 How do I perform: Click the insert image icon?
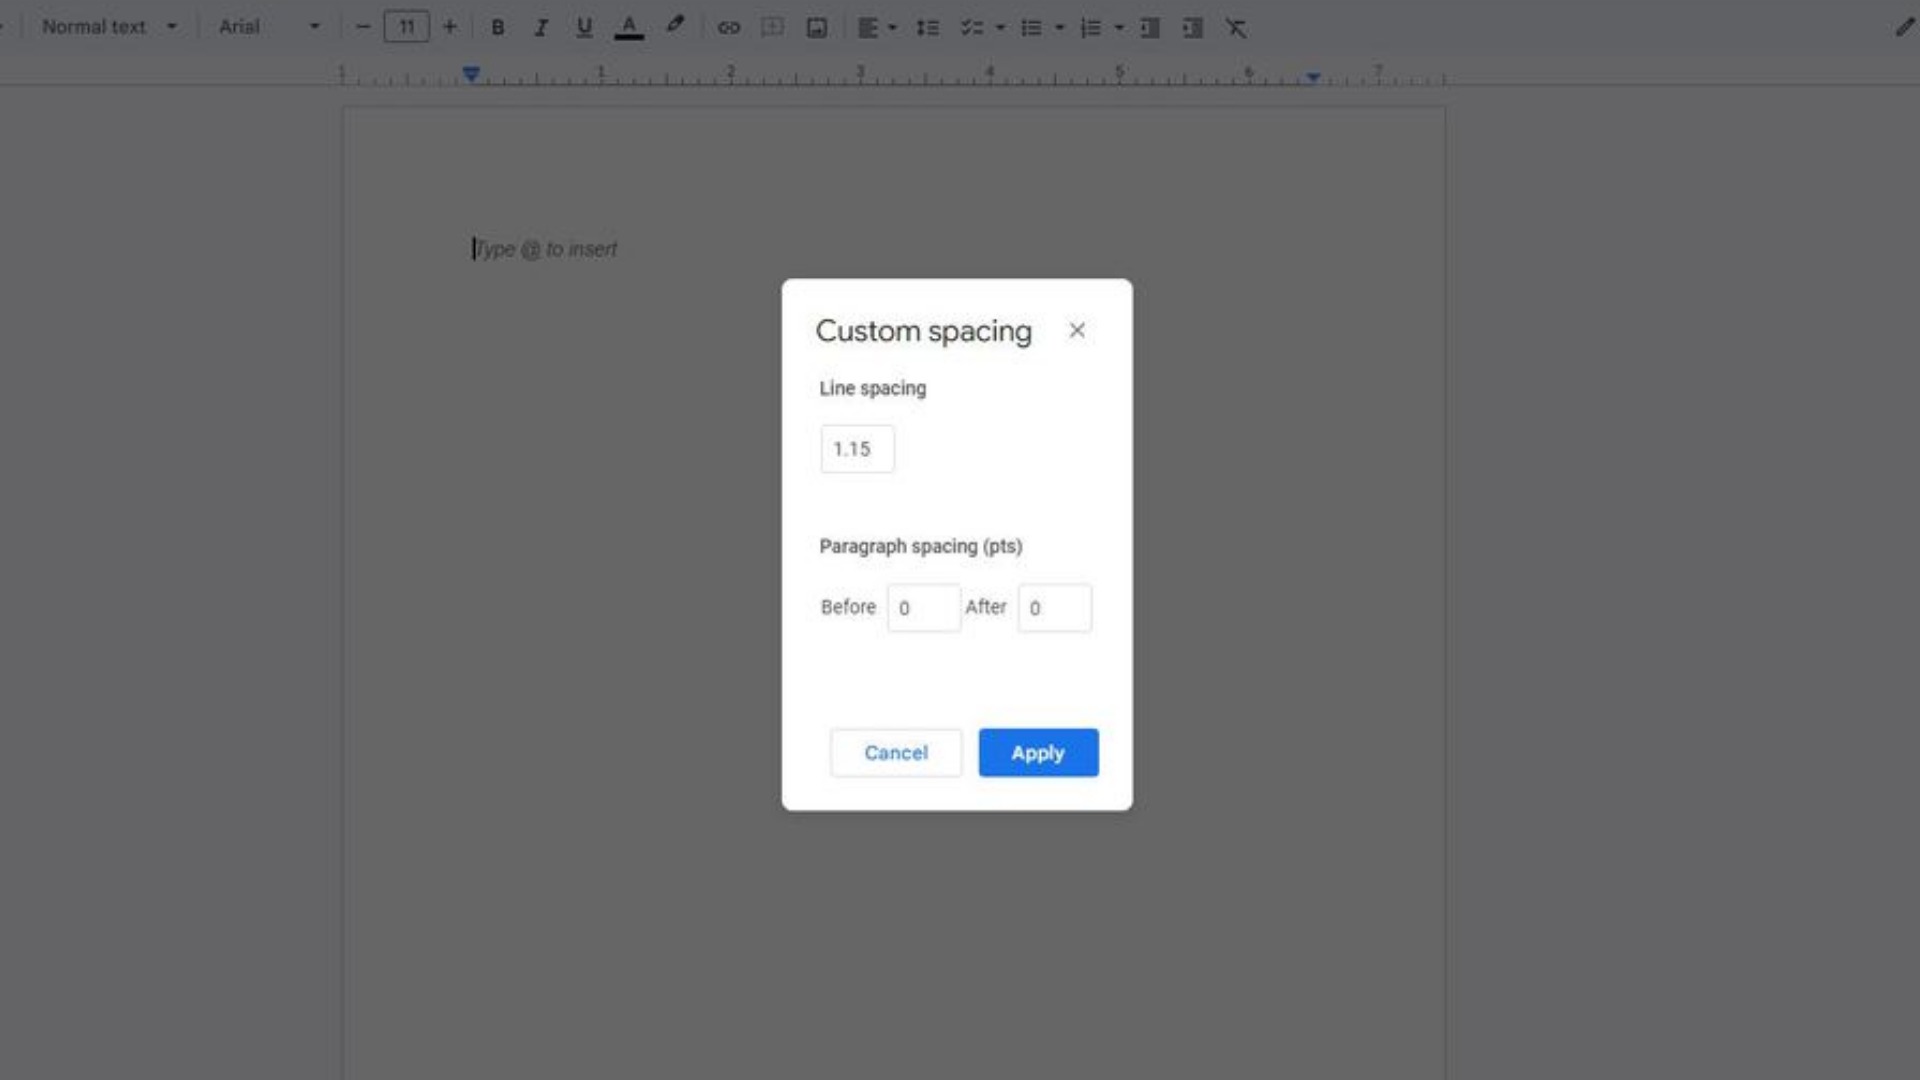click(x=817, y=28)
